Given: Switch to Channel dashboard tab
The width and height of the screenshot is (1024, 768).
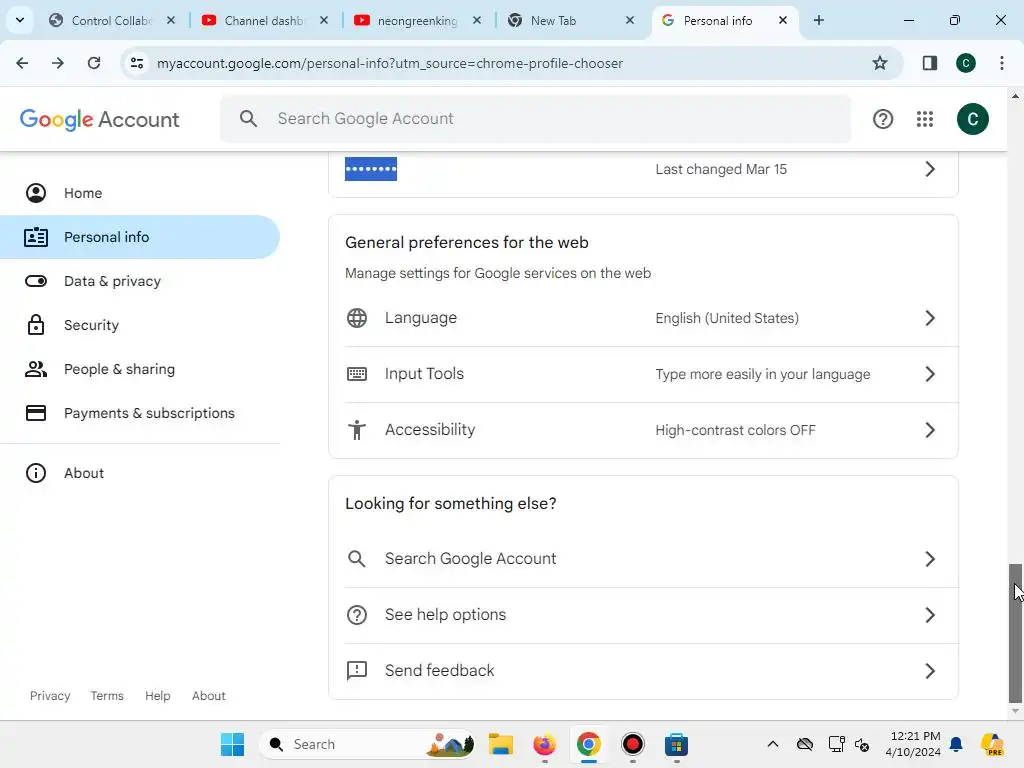Looking at the screenshot, I should click(x=264, y=20).
